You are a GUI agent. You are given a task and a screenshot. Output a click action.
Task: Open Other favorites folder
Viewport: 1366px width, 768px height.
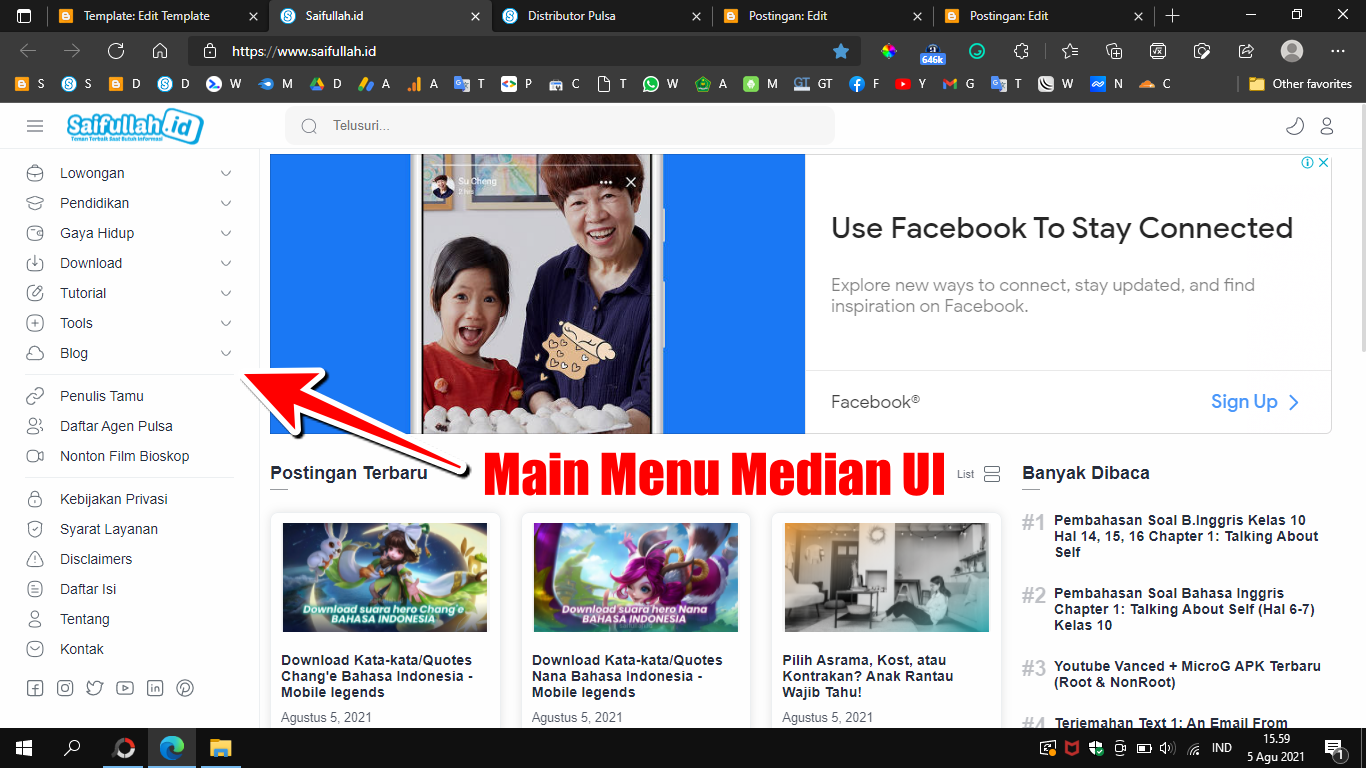point(1300,84)
